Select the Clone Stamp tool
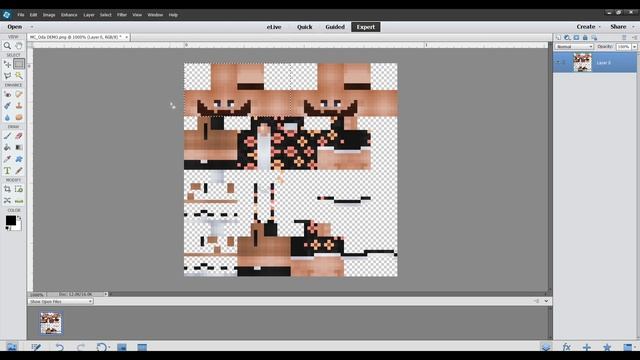The width and height of the screenshot is (640, 360). pos(19,106)
